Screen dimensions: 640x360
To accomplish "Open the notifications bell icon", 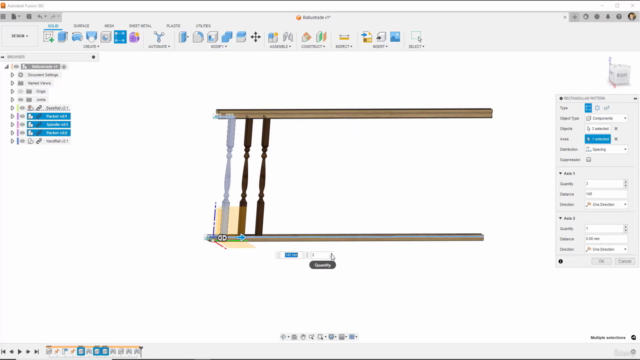I will 608,17.
